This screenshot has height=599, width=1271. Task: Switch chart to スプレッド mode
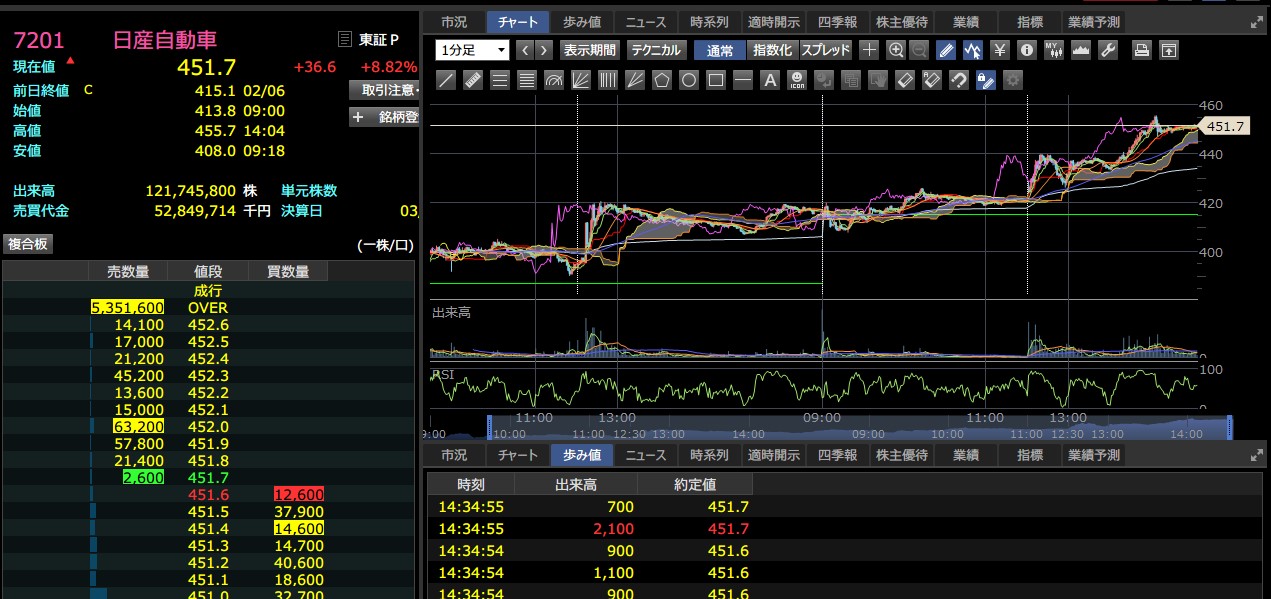pos(825,50)
